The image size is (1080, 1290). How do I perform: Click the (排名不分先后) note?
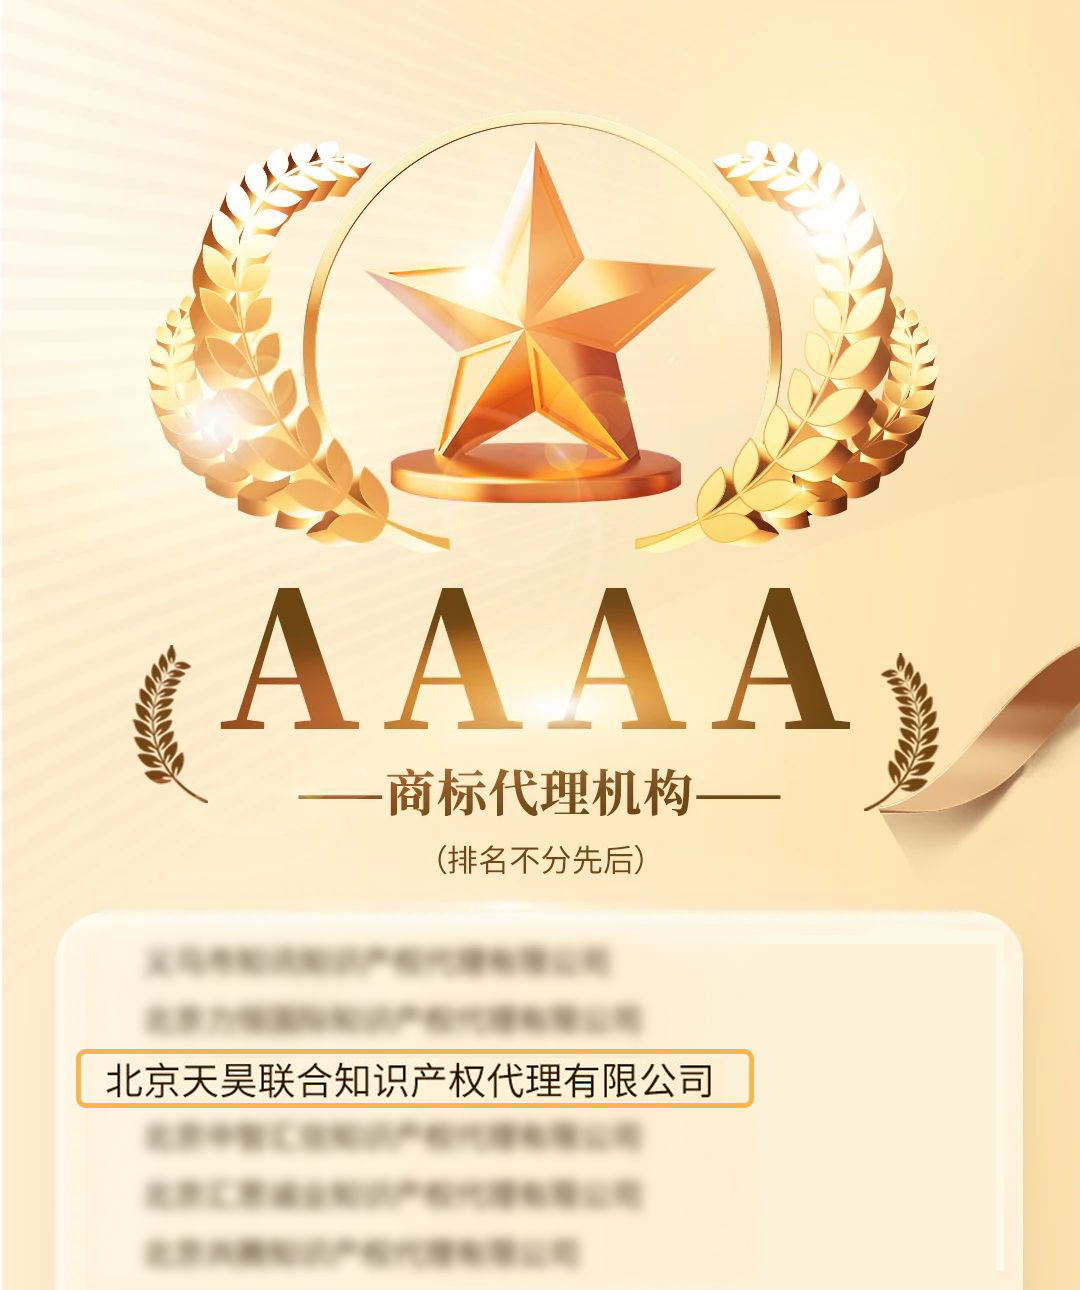540,860
